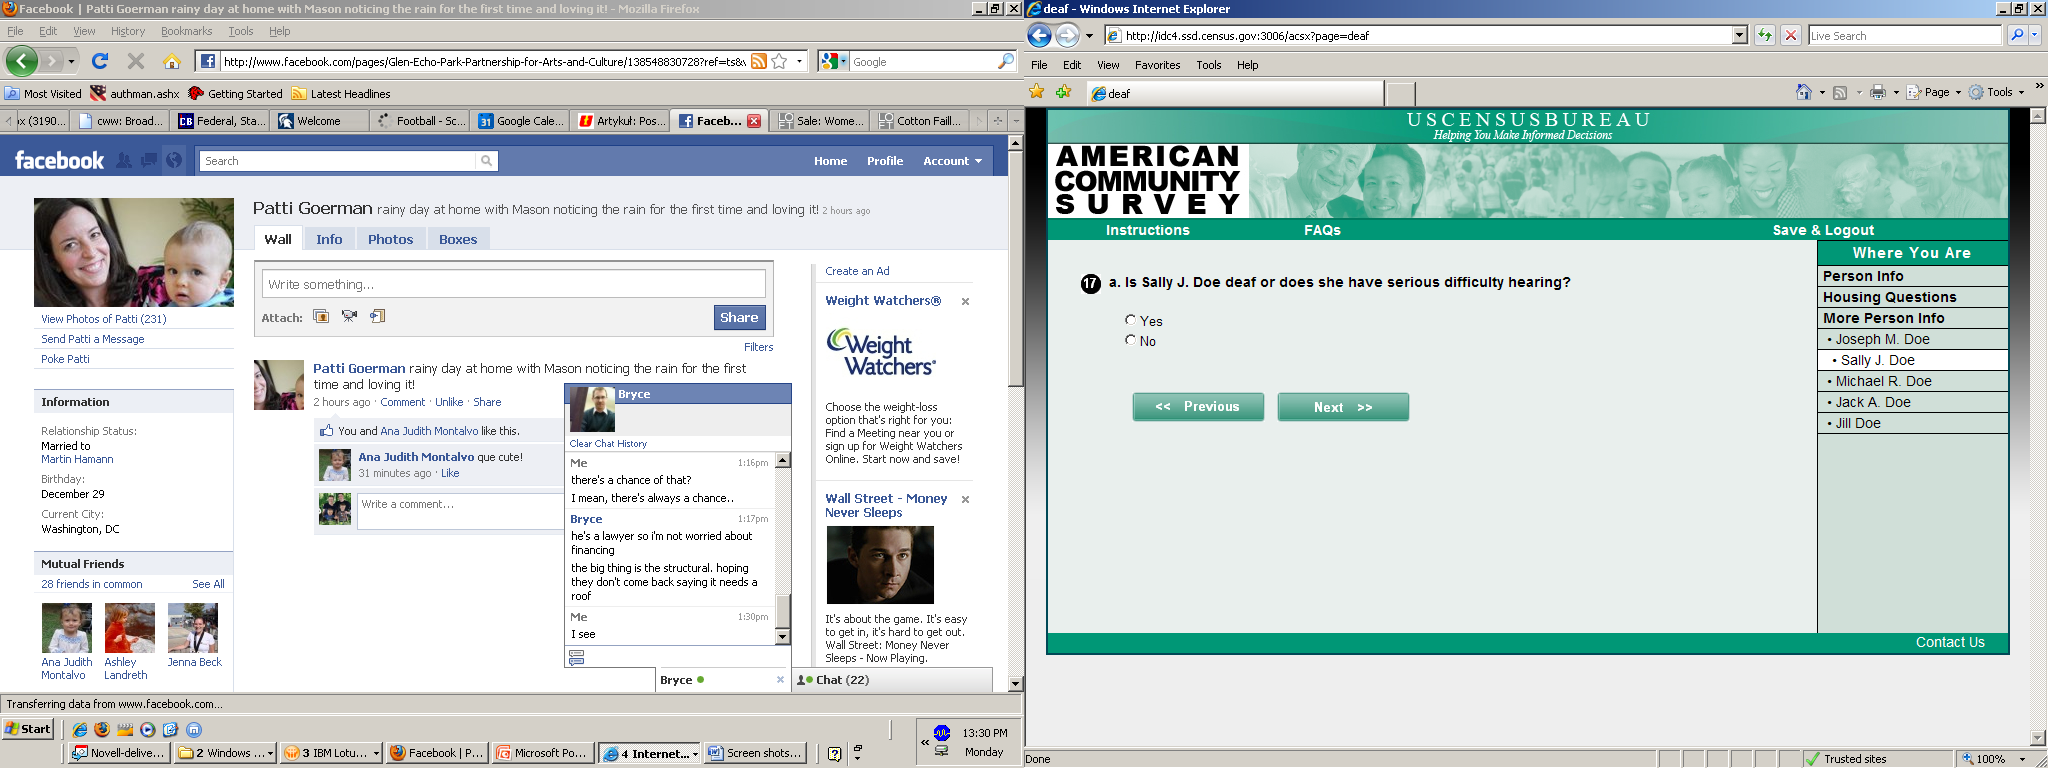Click the IE Print toolbar icon

1878,92
